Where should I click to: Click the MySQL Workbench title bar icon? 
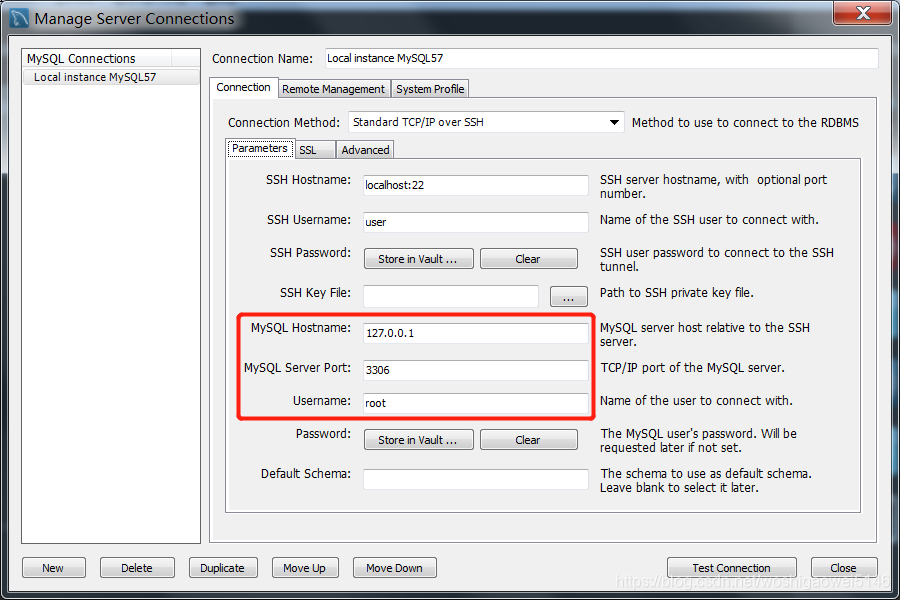[18, 17]
